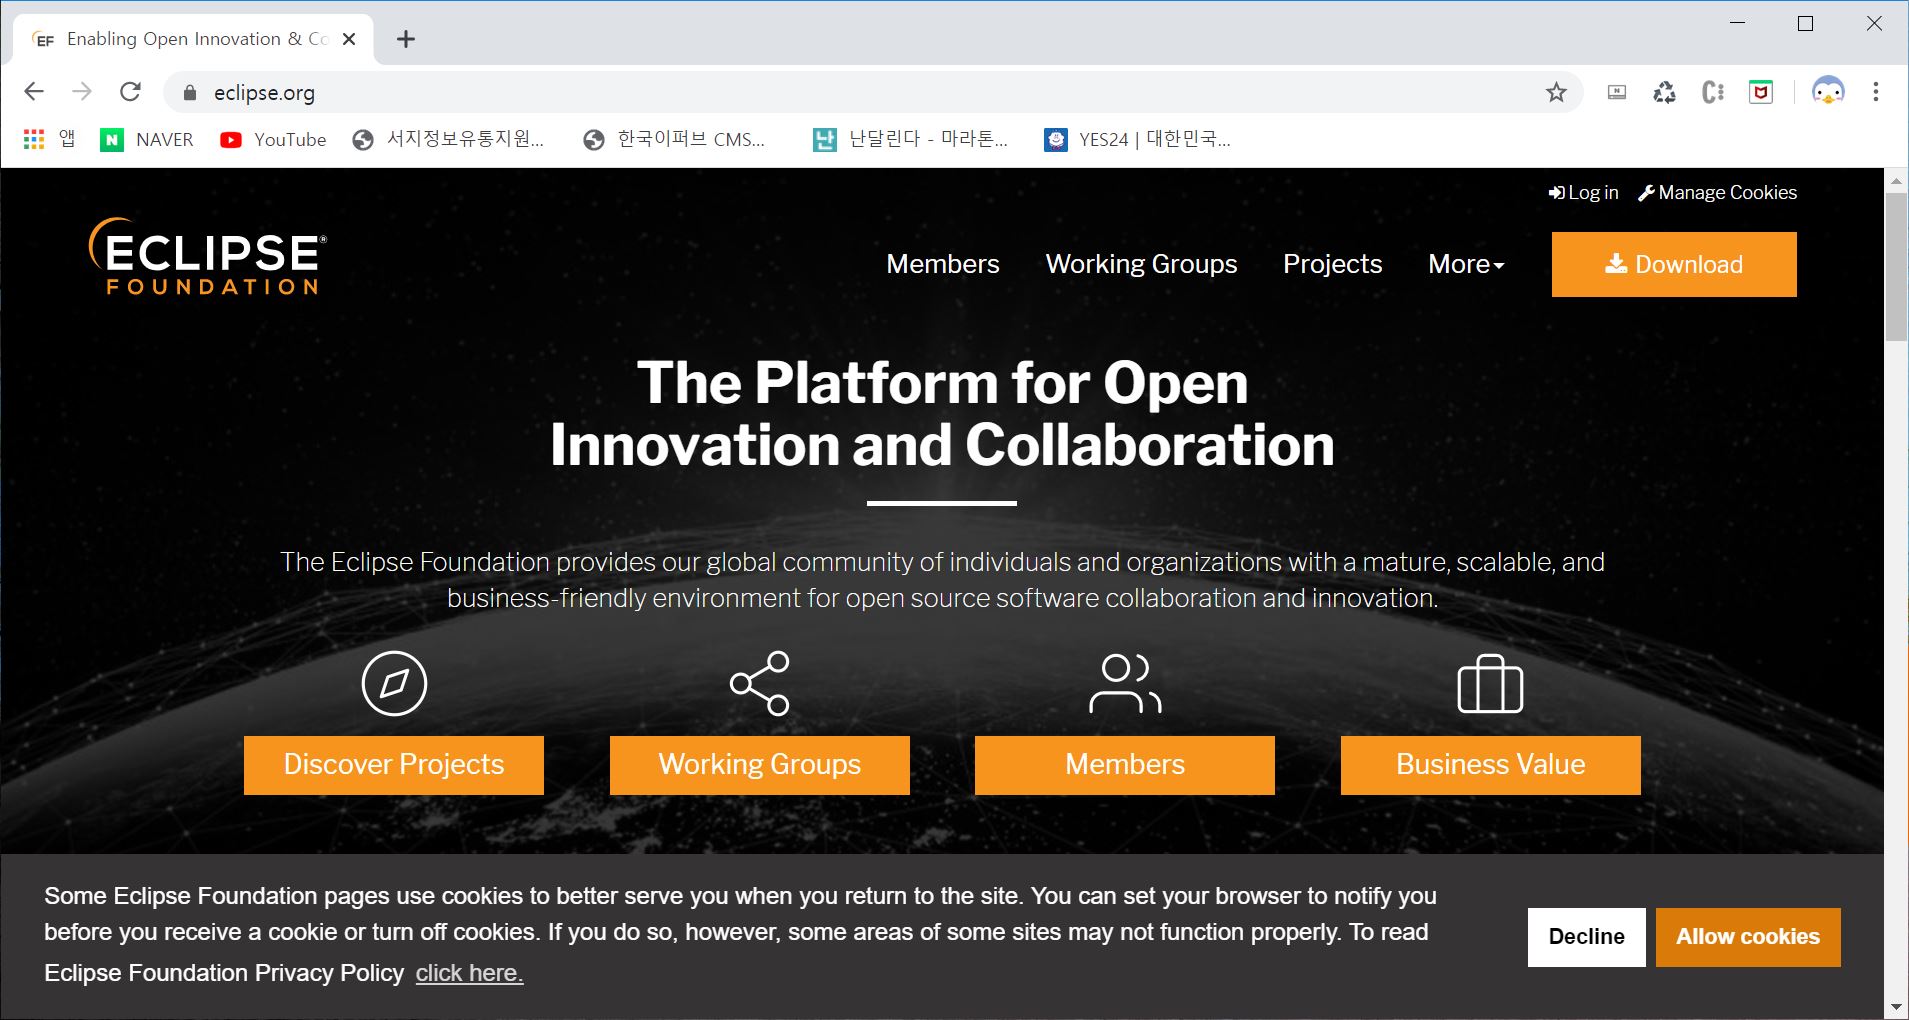Open the YES24 bookmark
This screenshot has height=1020, width=1909.
click(x=1137, y=140)
